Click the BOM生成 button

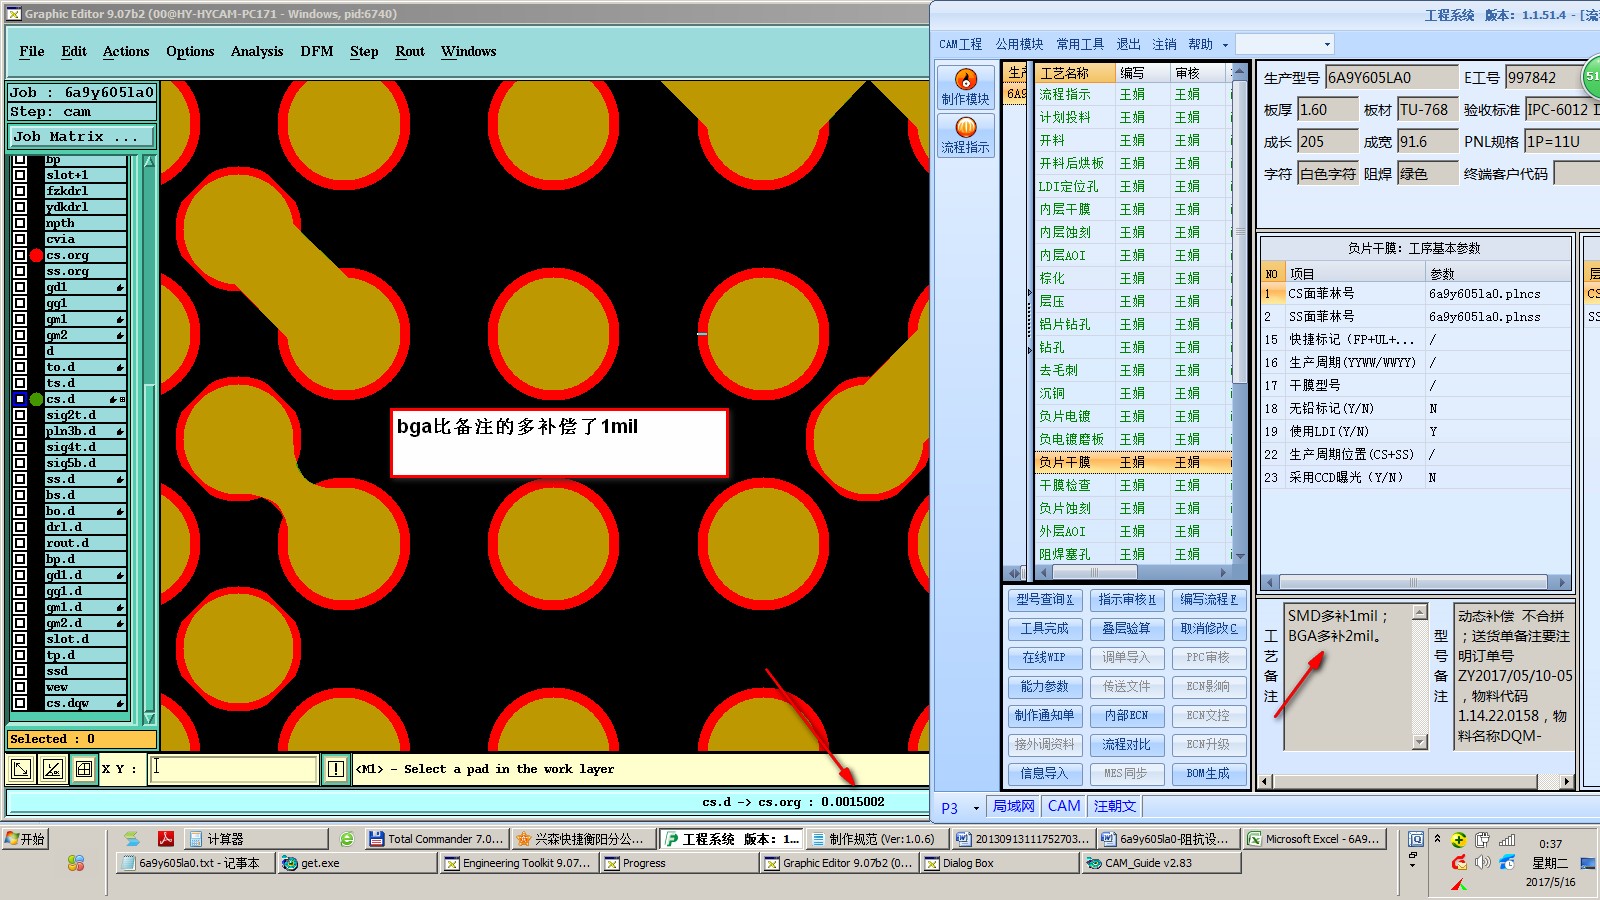pos(1208,773)
